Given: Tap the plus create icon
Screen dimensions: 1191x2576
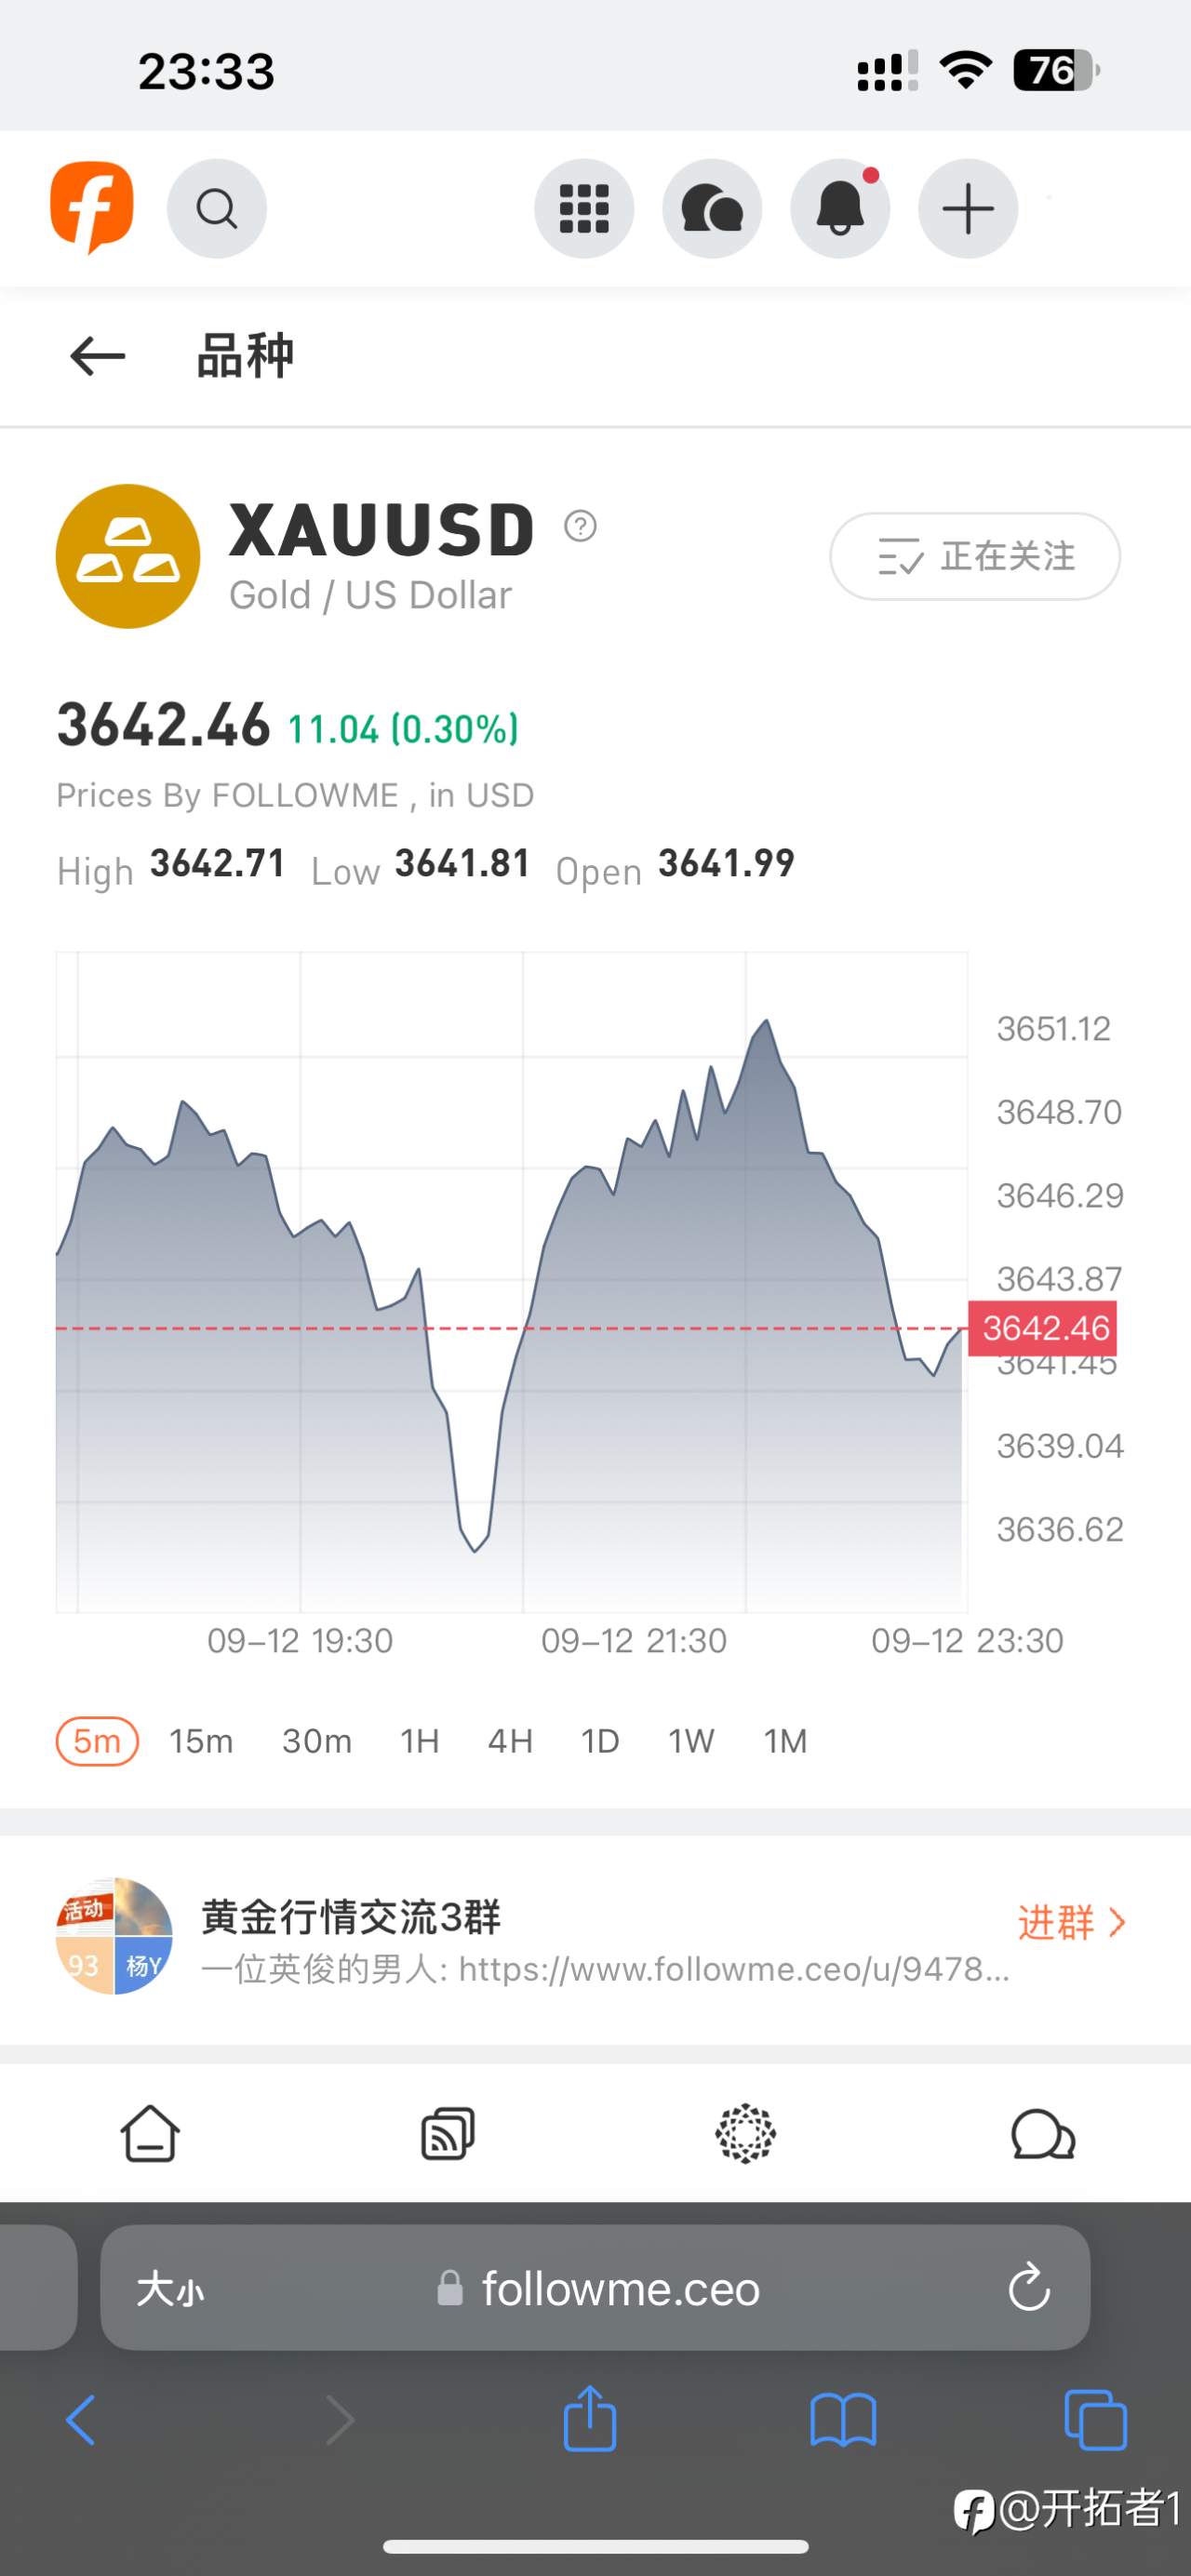Looking at the screenshot, I should pos(968,209).
